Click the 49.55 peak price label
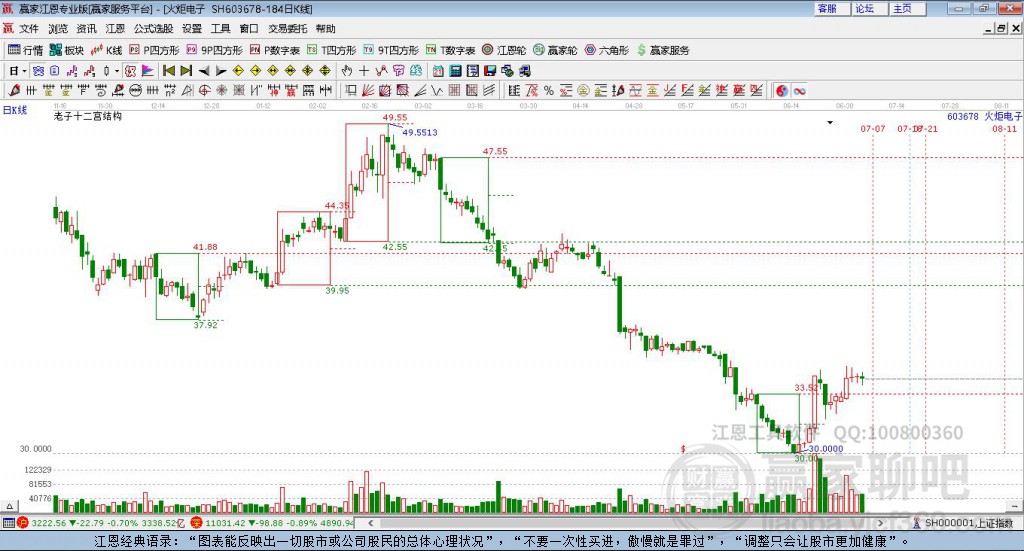 click(x=395, y=118)
